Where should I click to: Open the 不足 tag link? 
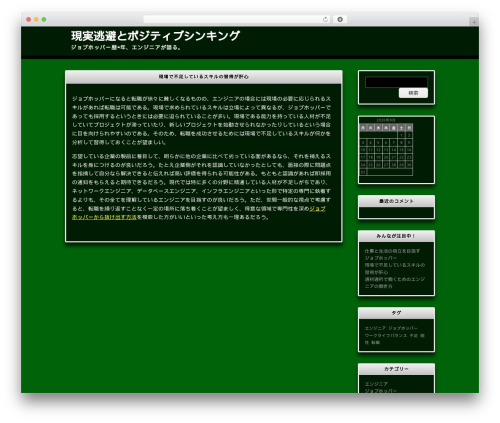(x=413, y=336)
